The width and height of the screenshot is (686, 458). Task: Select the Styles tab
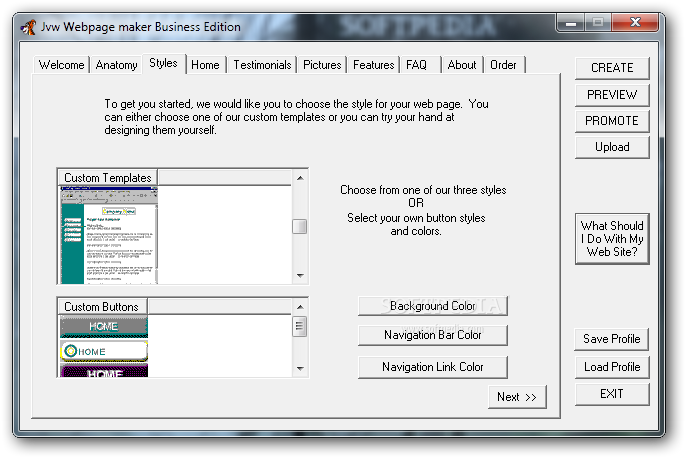[x=164, y=63]
